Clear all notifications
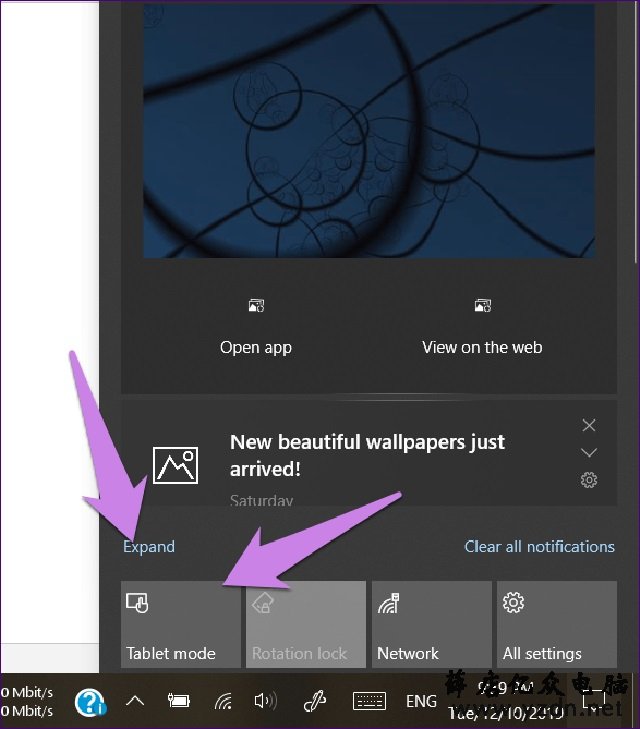640x729 pixels. [x=540, y=546]
